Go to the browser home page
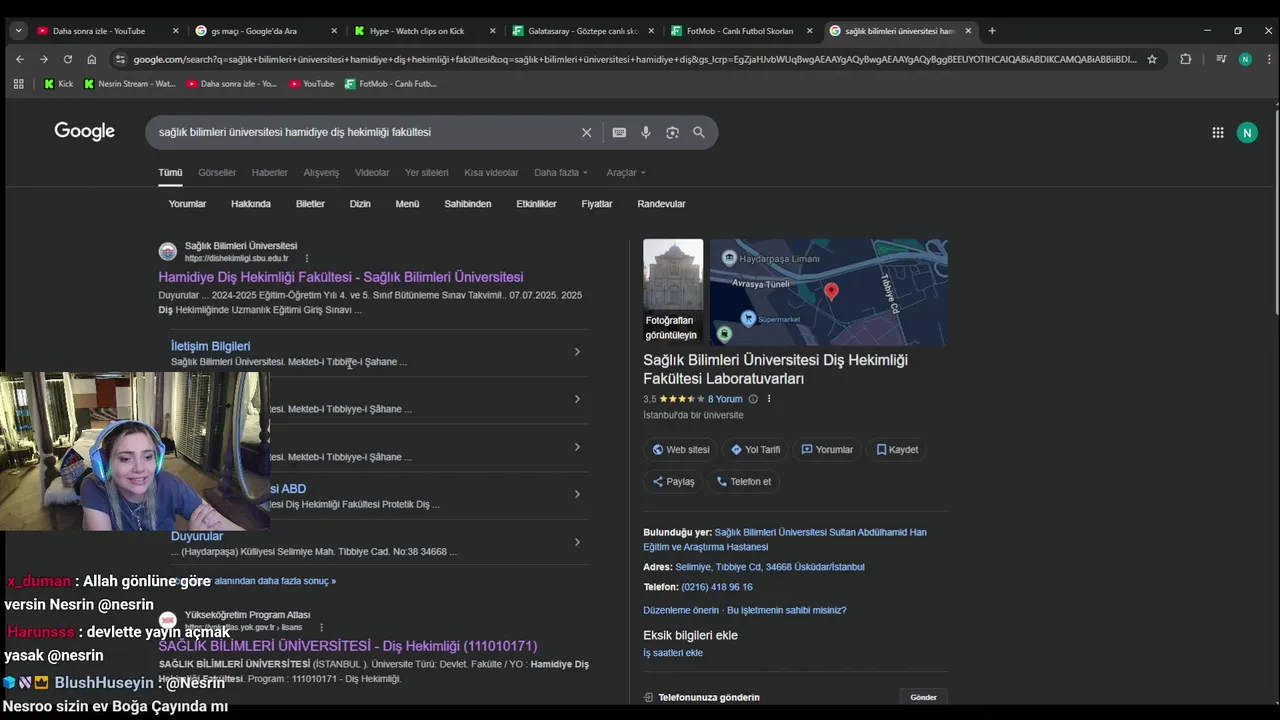Image resolution: width=1280 pixels, height=720 pixels. pos(91,59)
